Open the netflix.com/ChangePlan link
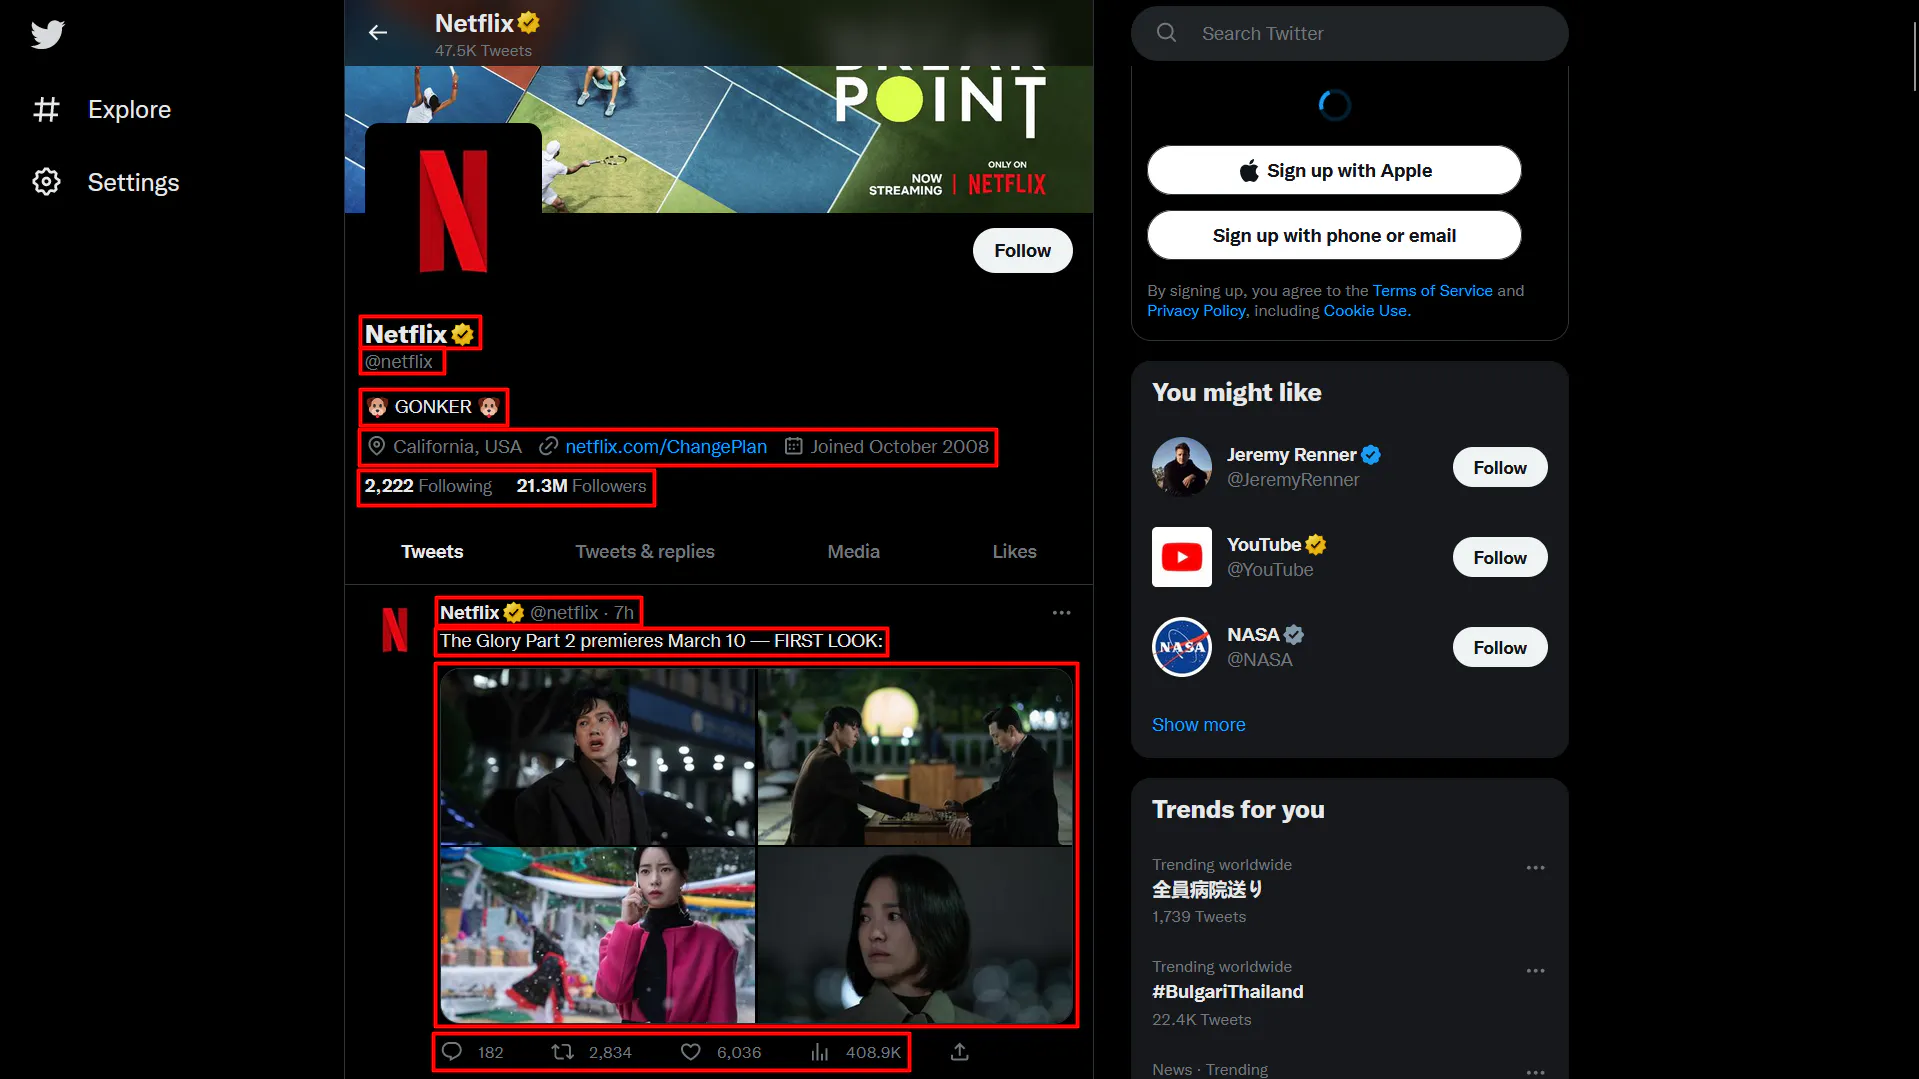The width and height of the screenshot is (1919, 1079). point(665,446)
